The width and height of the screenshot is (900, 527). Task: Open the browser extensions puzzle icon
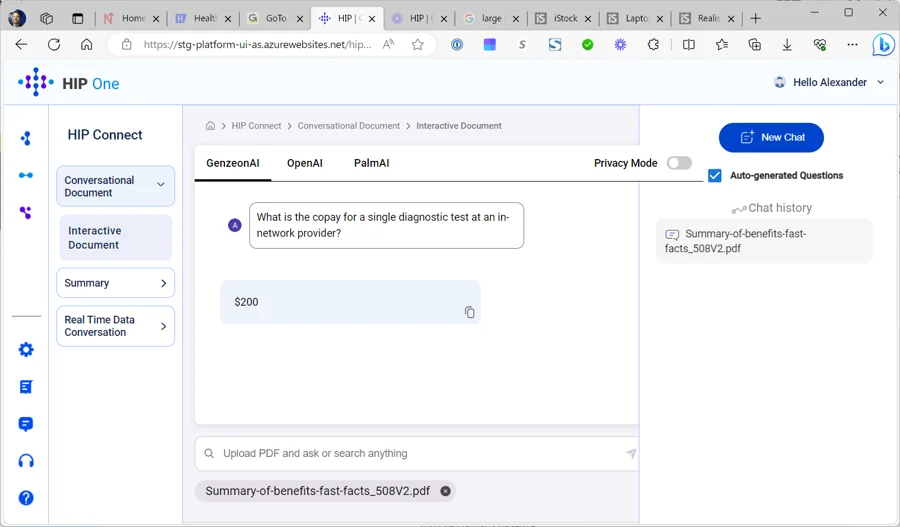(653, 44)
